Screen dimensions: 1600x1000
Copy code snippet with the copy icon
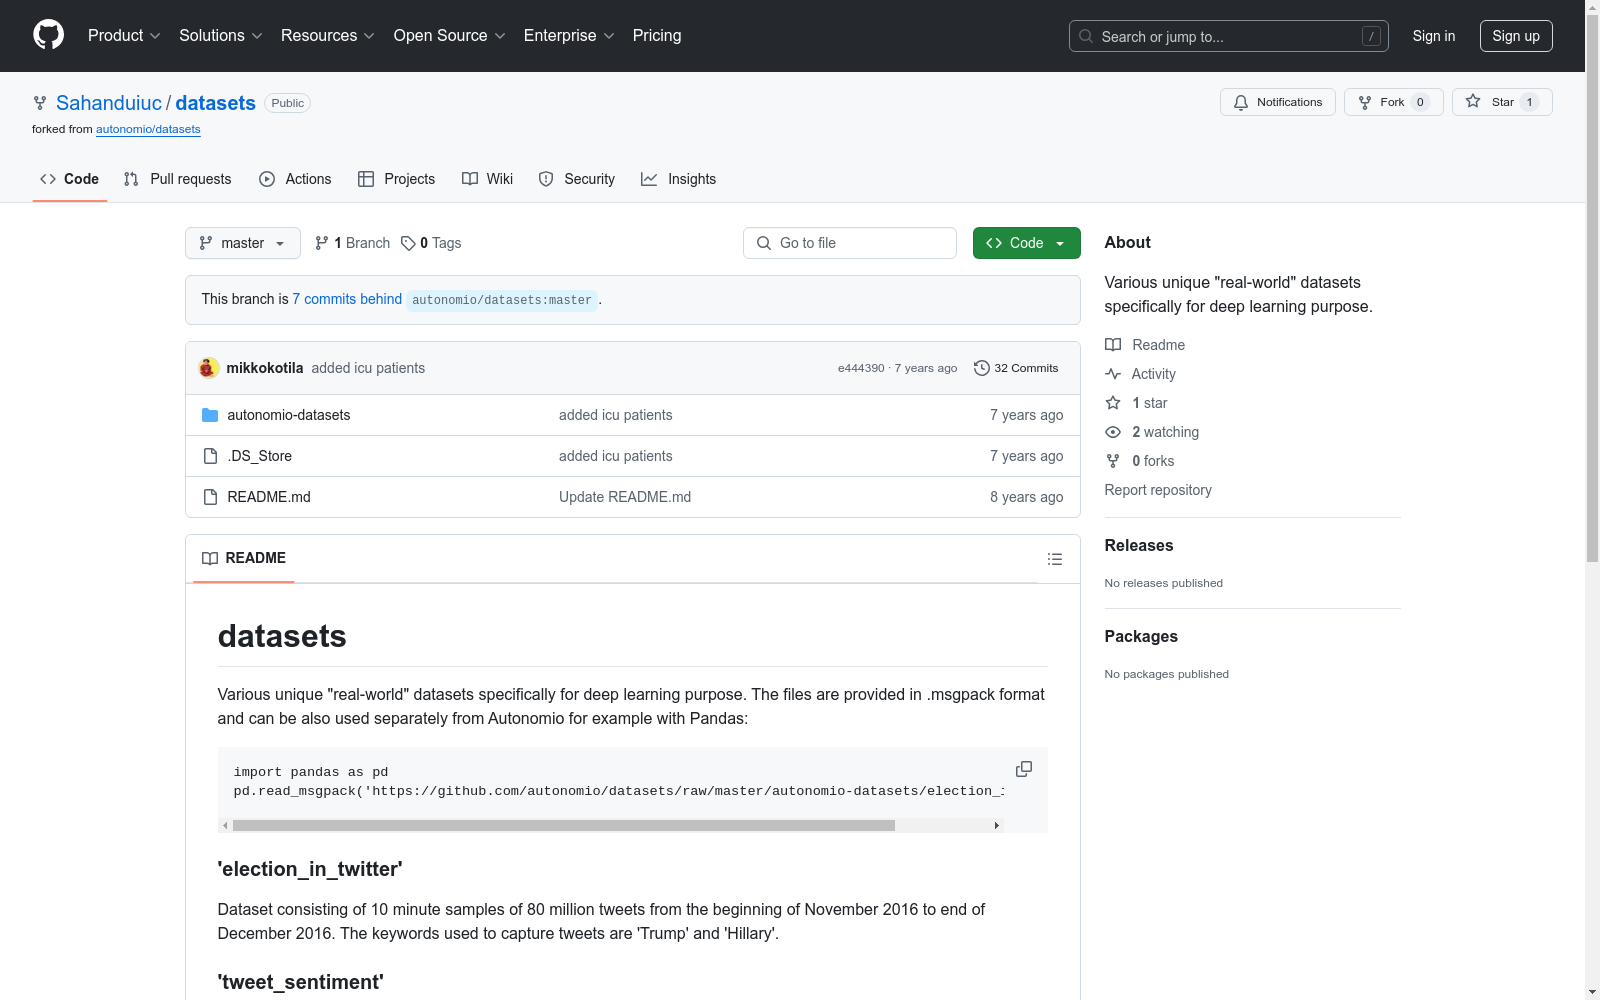coord(1023,769)
